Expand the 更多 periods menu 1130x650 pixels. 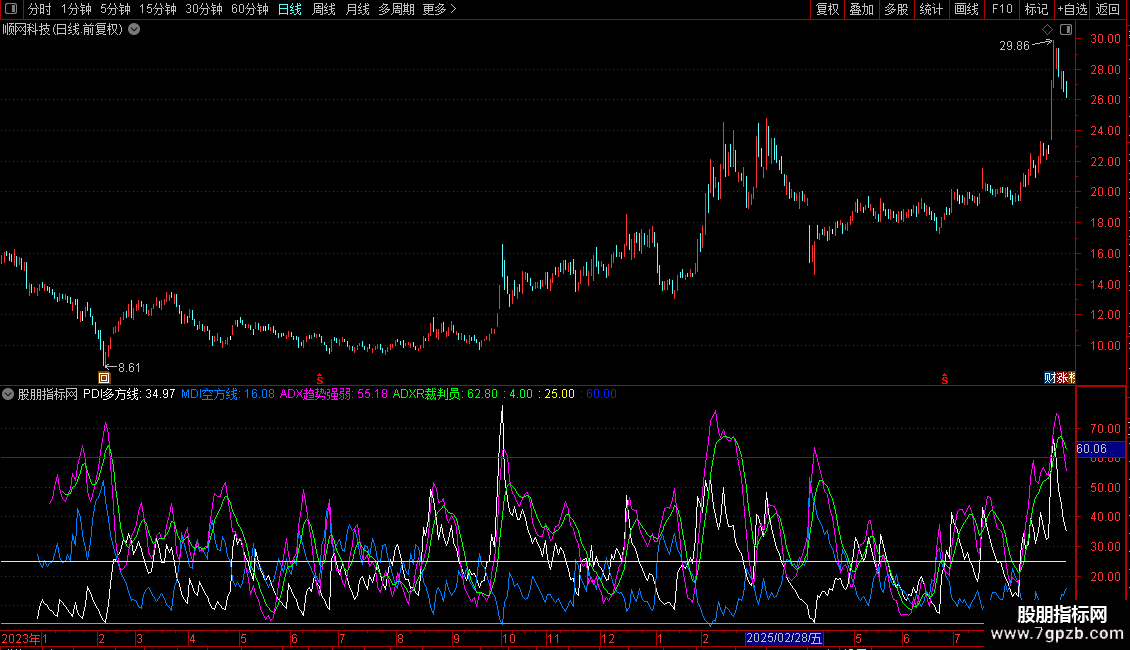click(439, 9)
